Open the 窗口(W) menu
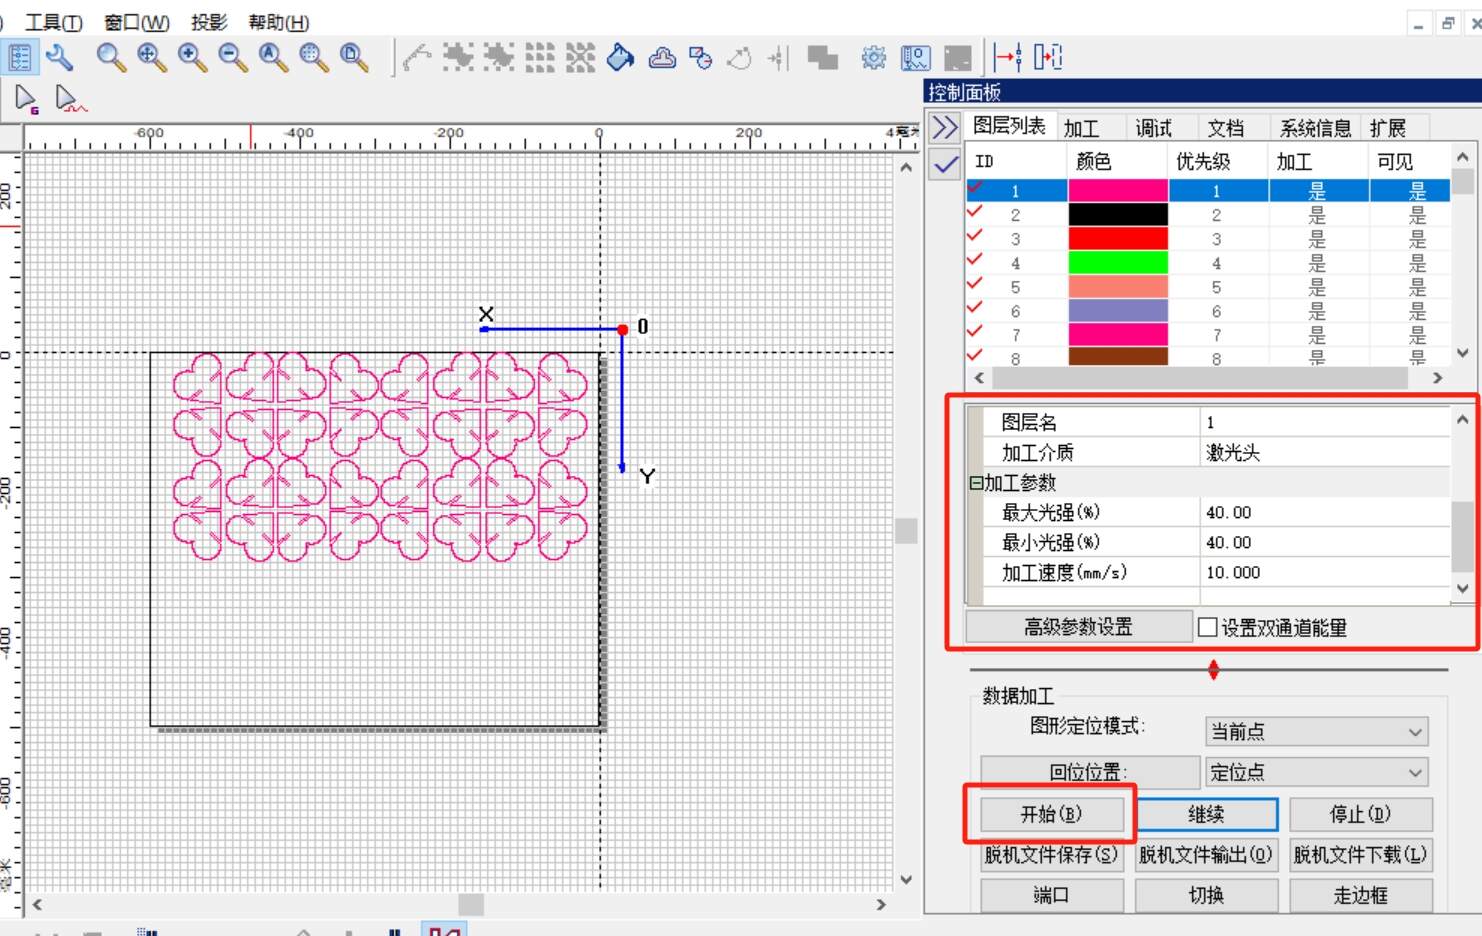Viewport: 1482px width, 936px height. [x=137, y=22]
